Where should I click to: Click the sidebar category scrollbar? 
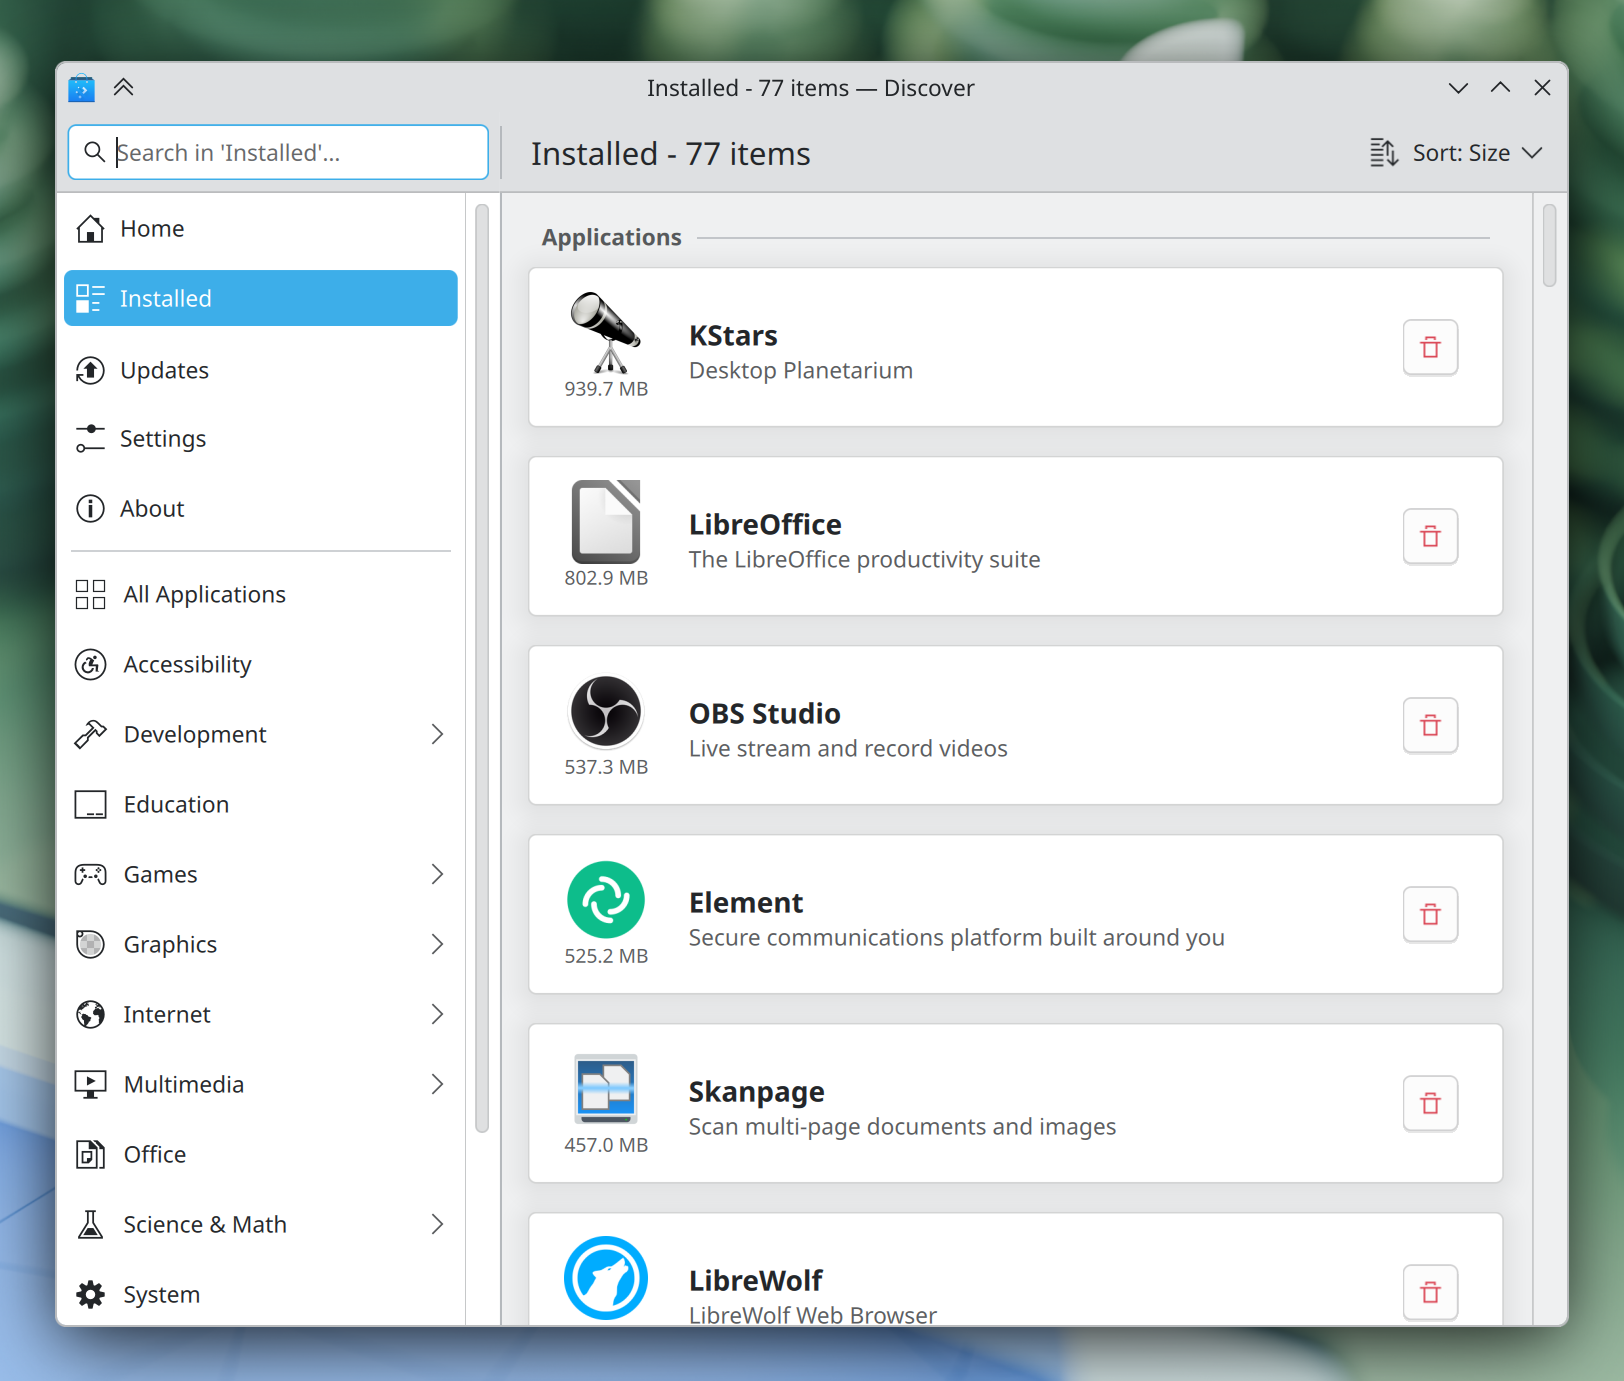tap(481, 668)
